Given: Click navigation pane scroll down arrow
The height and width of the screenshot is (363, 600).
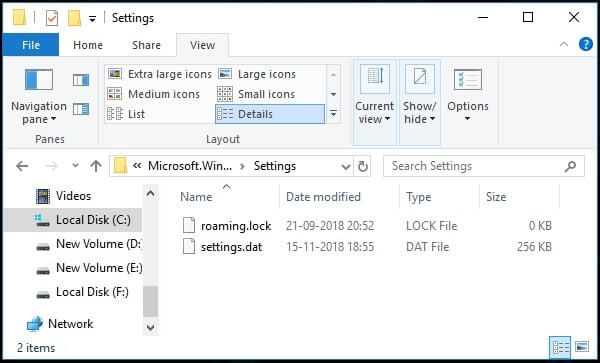Looking at the screenshot, I should [150, 327].
